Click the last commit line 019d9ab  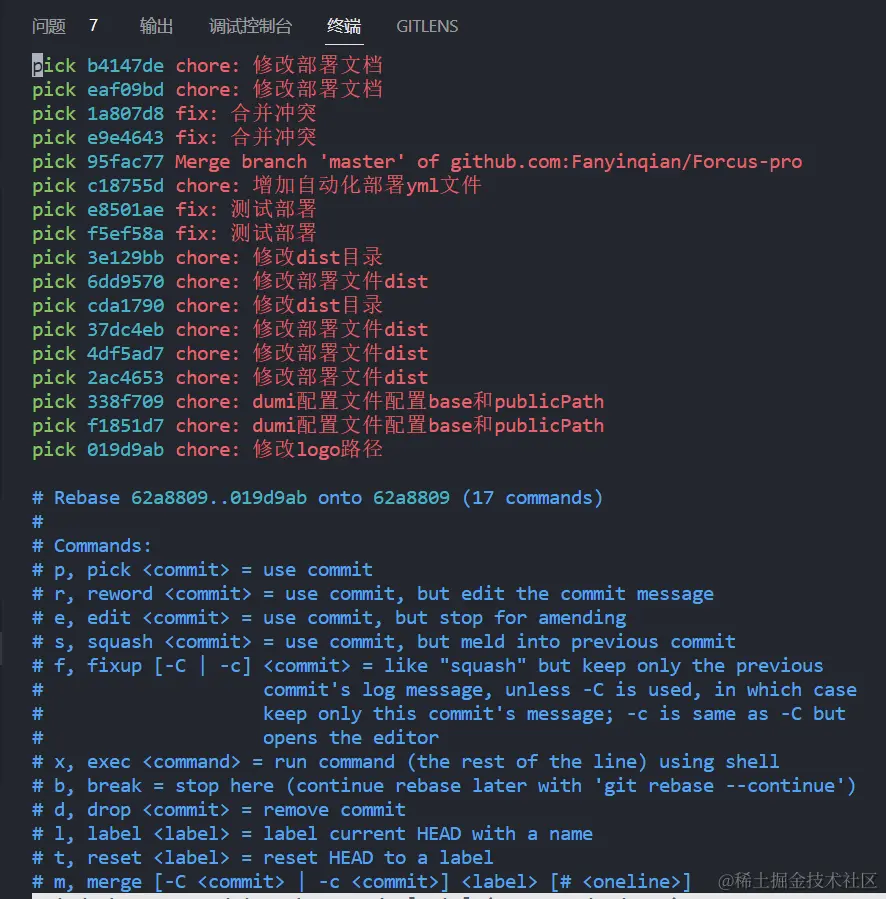point(208,450)
